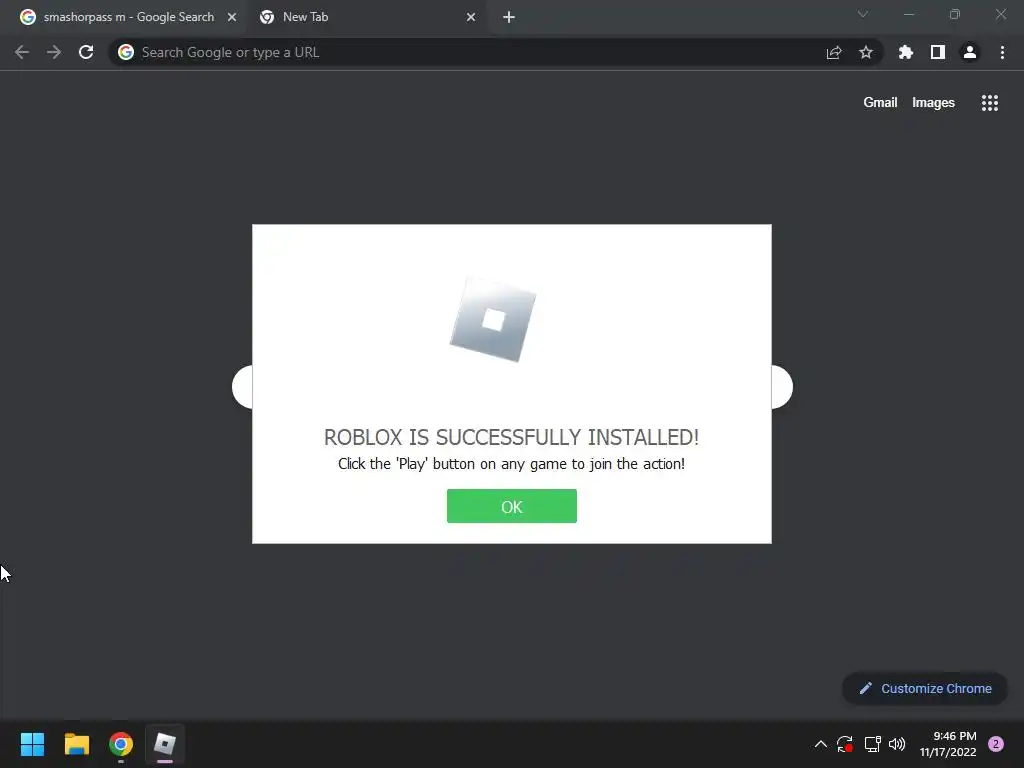The width and height of the screenshot is (1024, 768).
Task: Click the sync update tray icon
Action: pos(845,744)
